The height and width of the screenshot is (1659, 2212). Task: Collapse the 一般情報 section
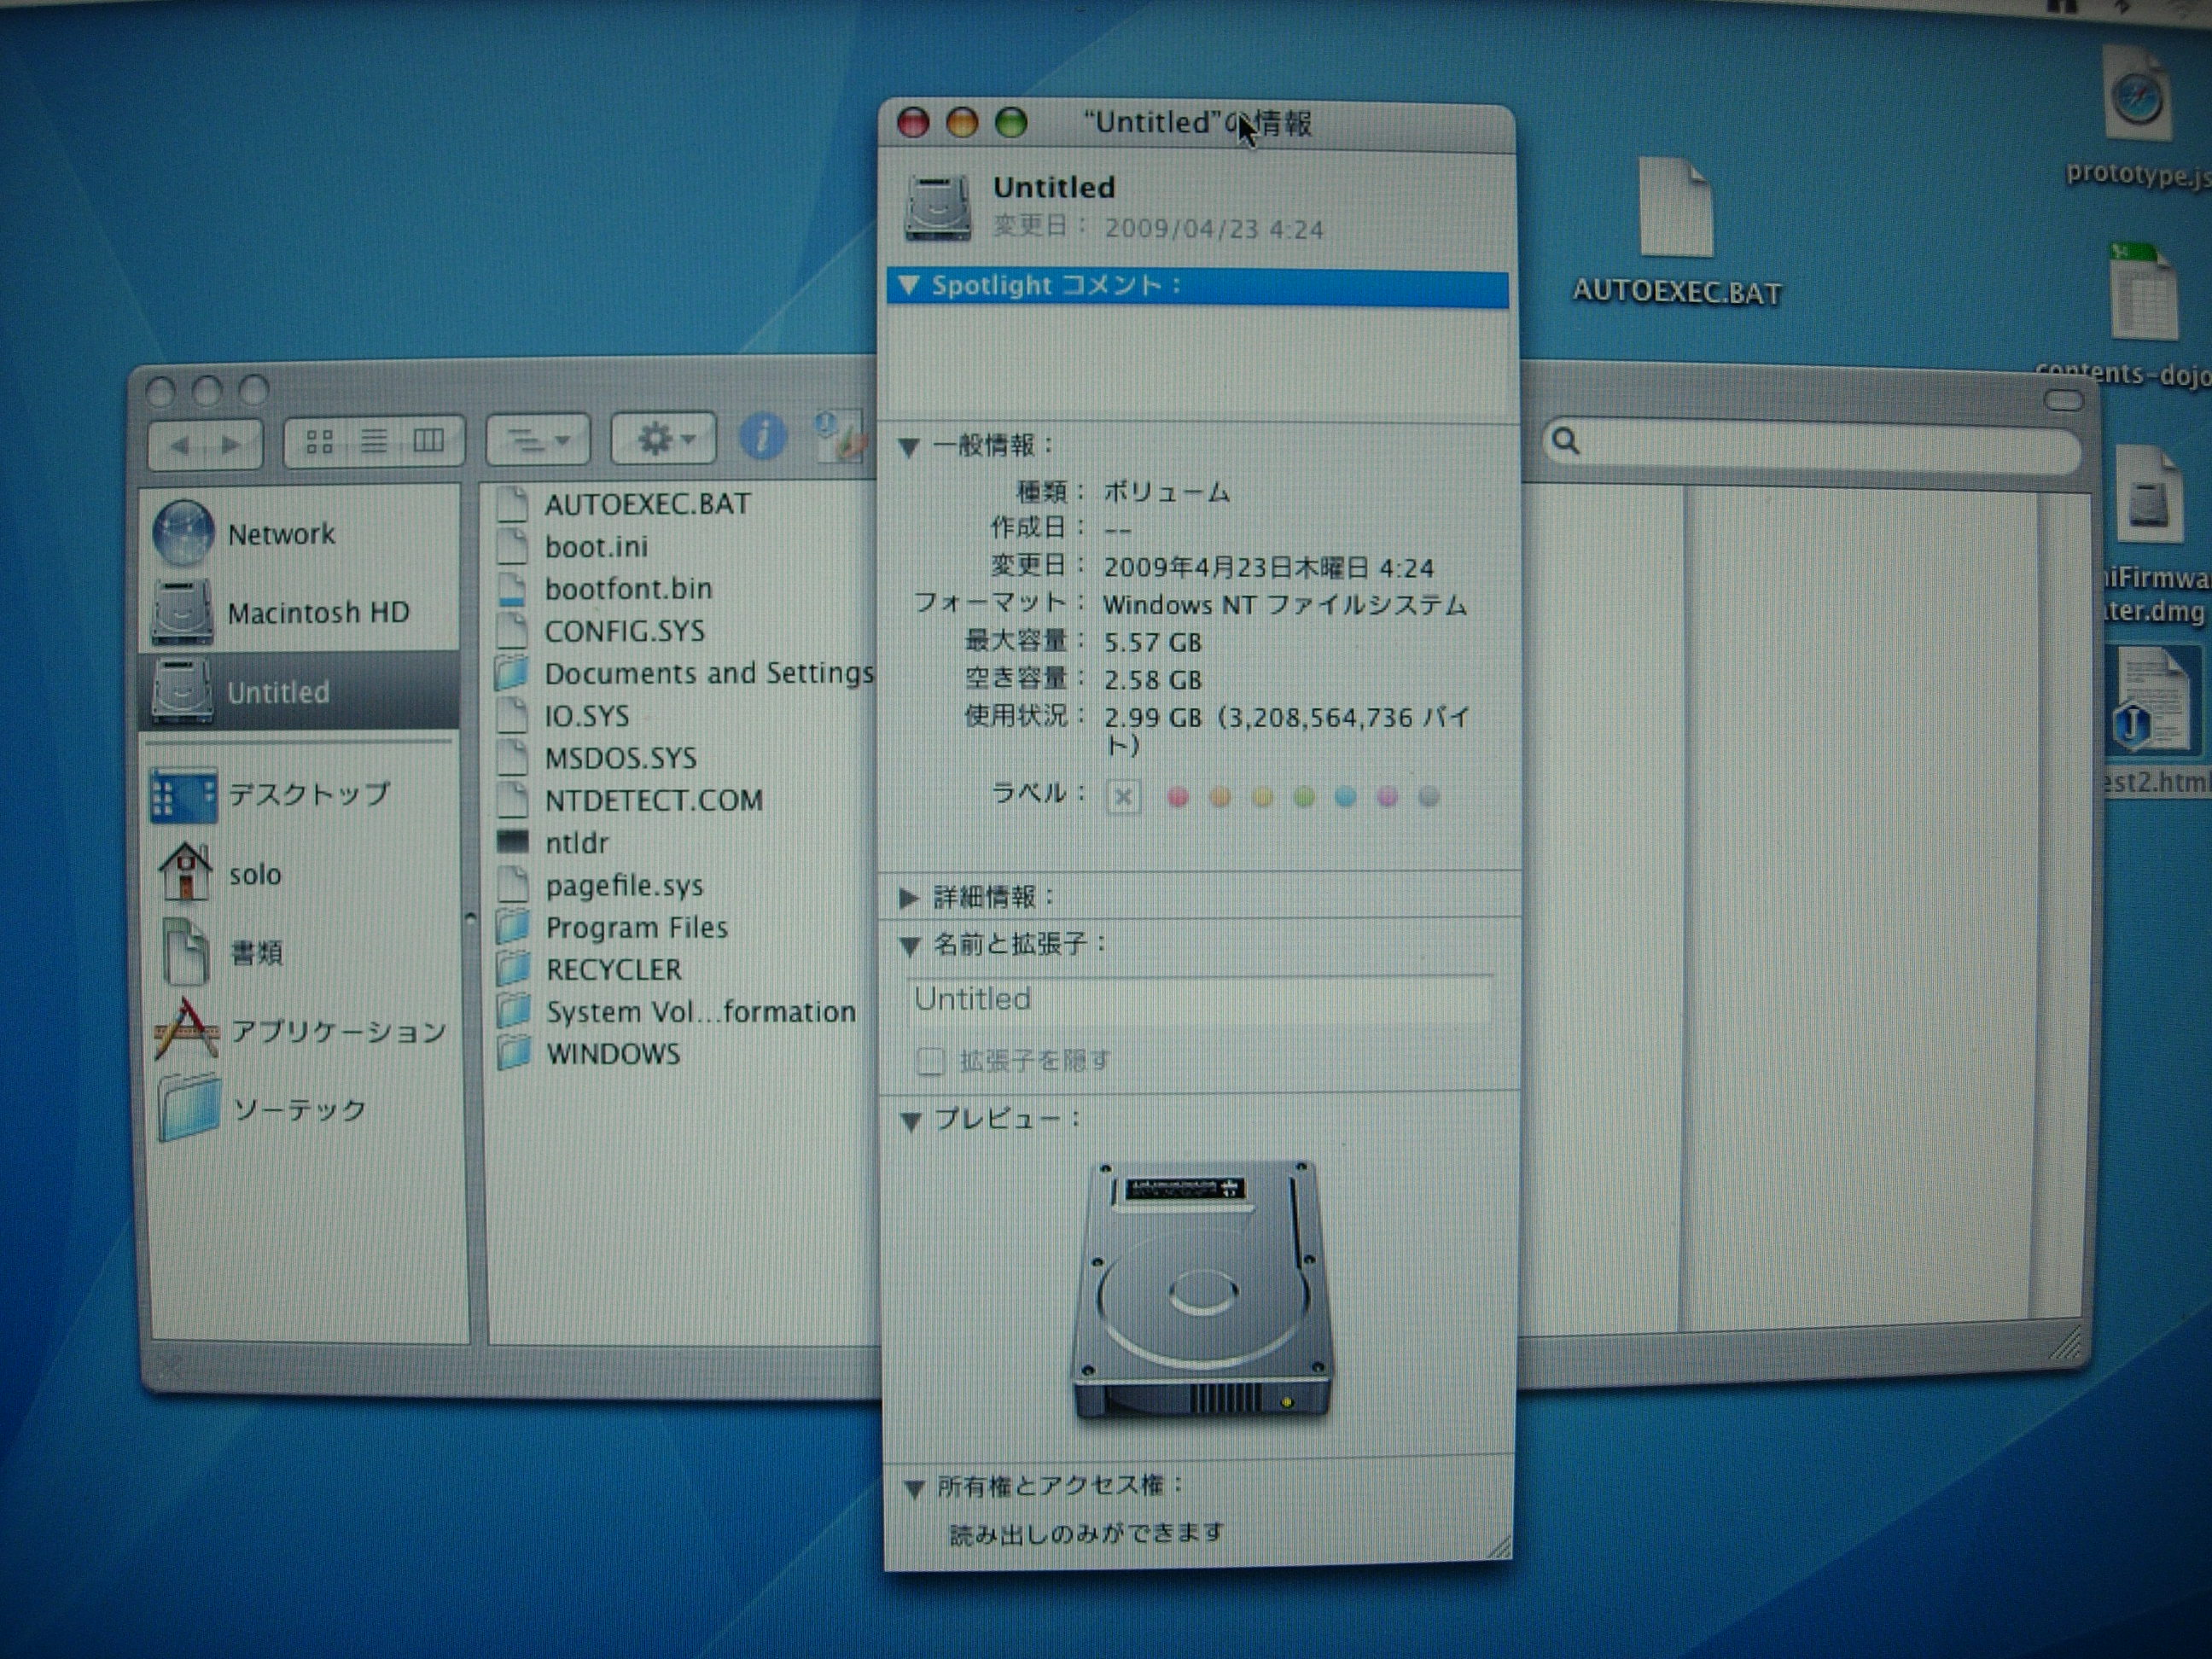(909, 447)
